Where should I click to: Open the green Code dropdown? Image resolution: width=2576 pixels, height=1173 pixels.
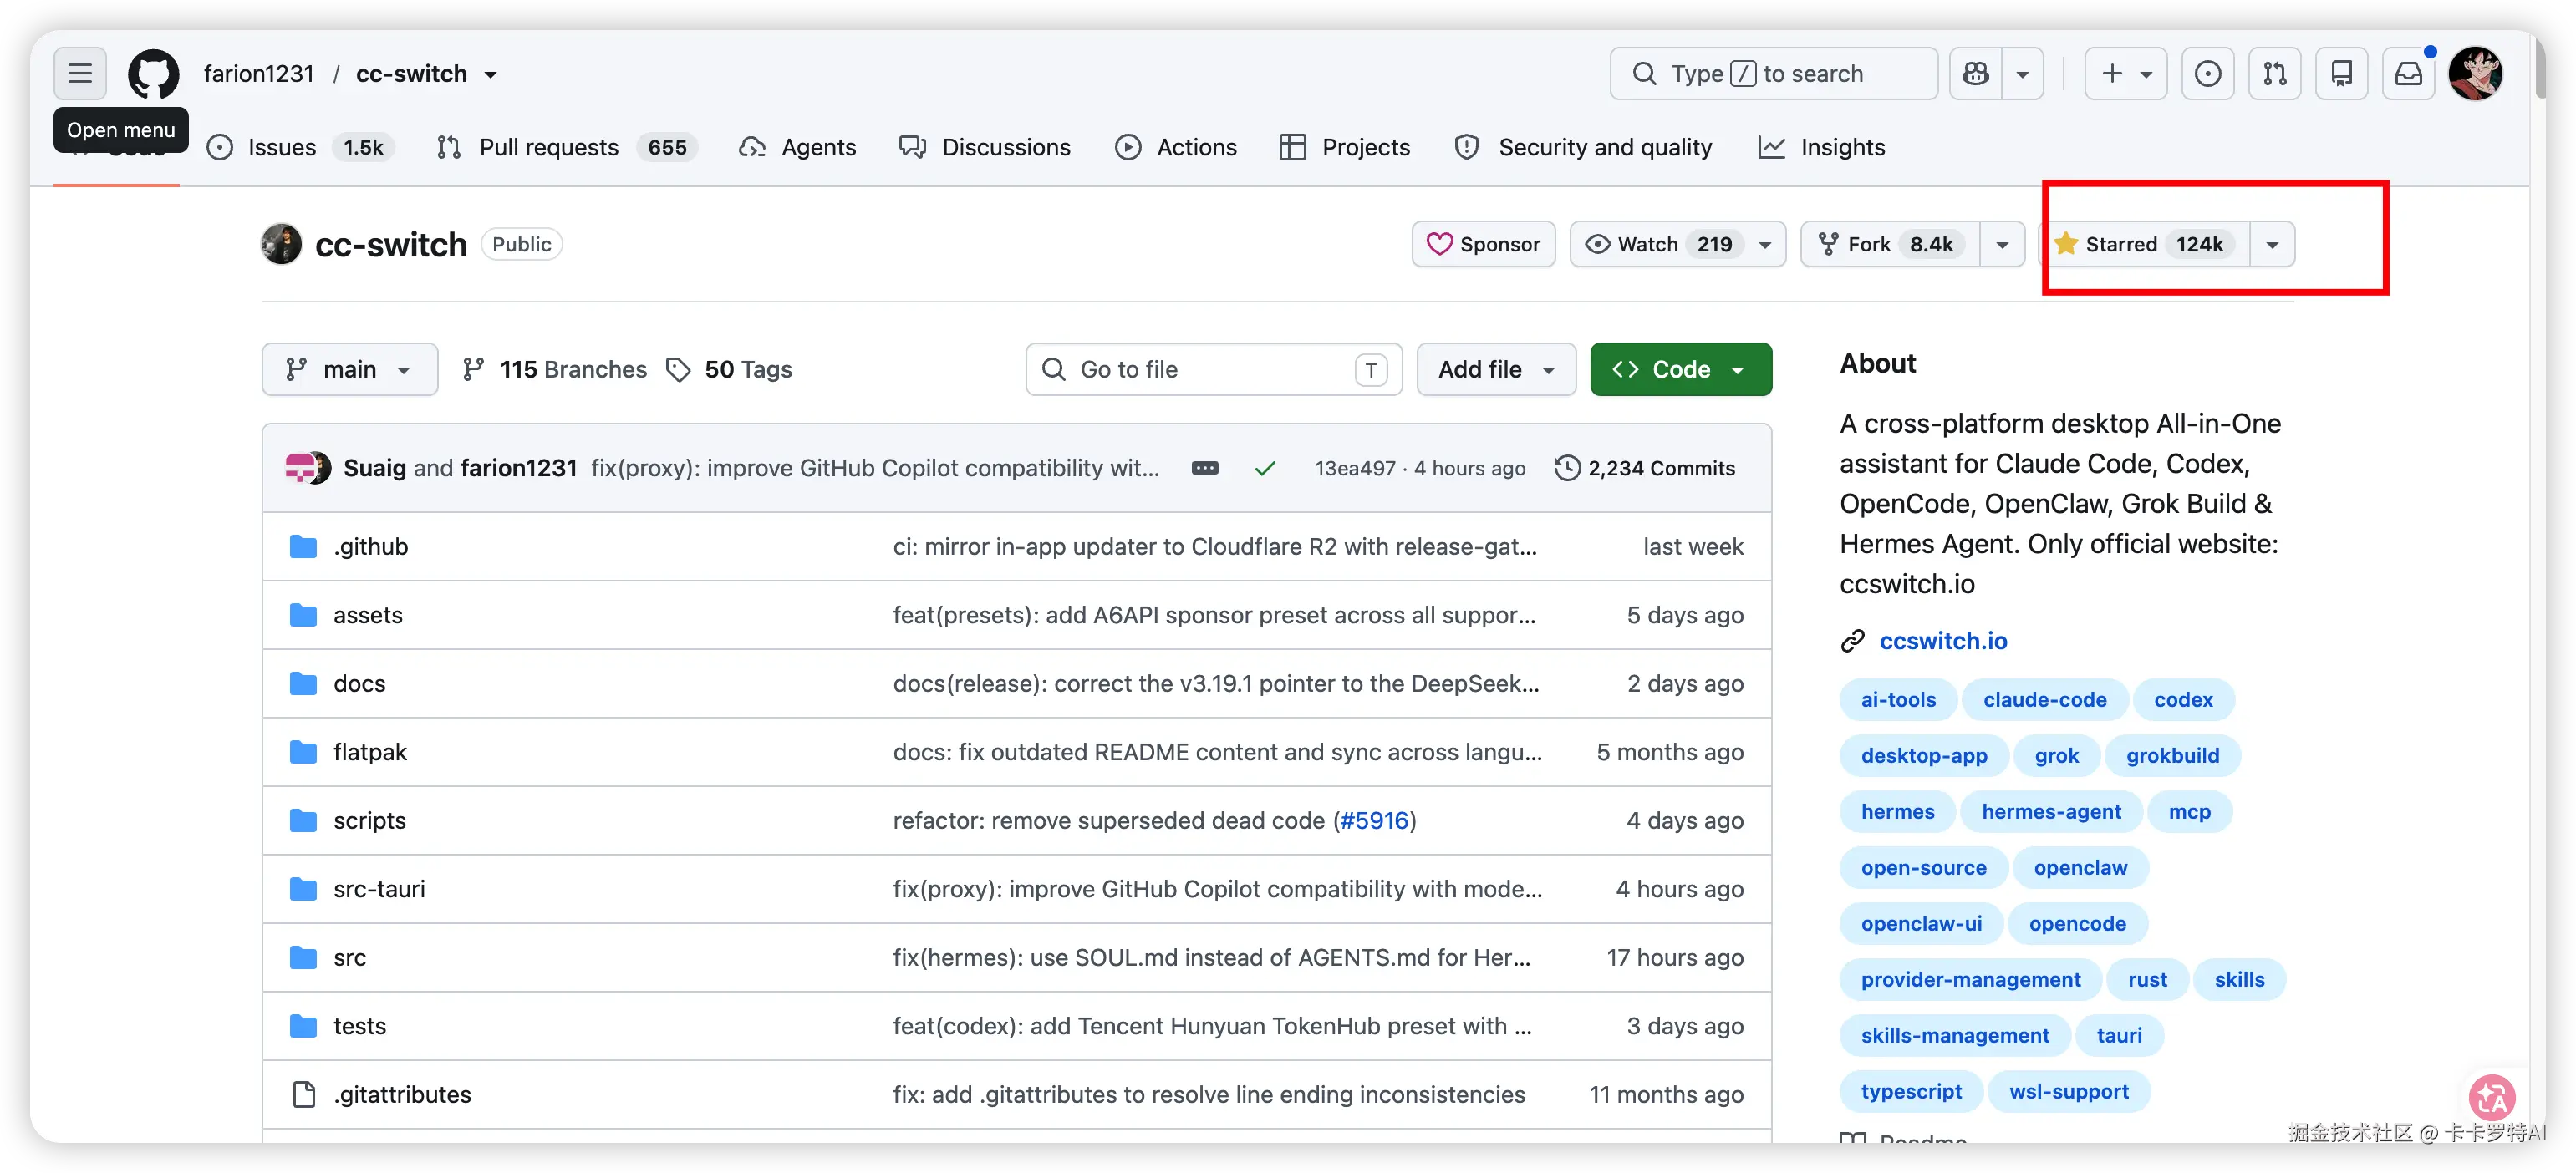[x=1680, y=369]
